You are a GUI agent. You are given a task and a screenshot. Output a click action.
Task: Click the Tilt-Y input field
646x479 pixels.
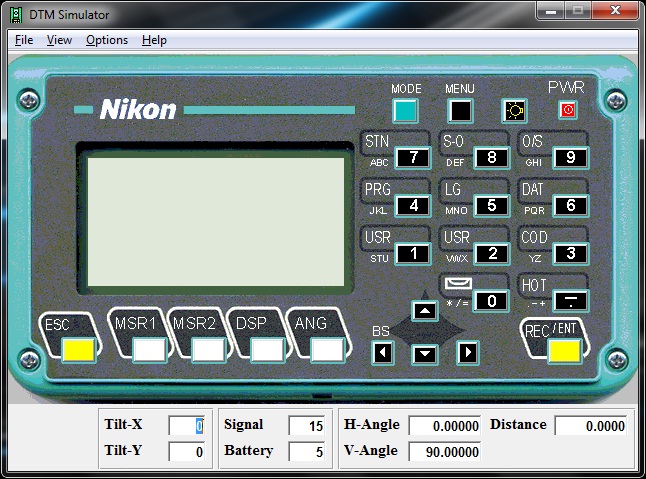(x=187, y=451)
